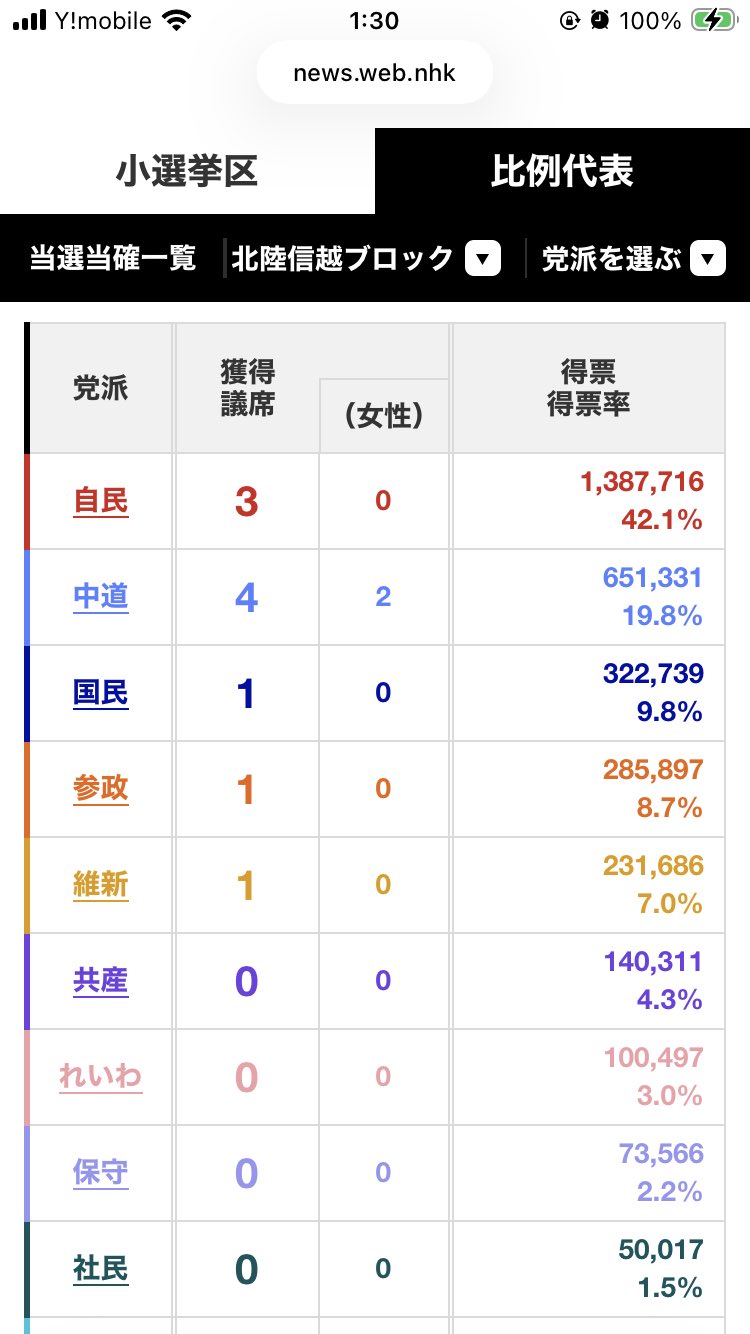Open the 保守 party link

[x=101, y=1173]
